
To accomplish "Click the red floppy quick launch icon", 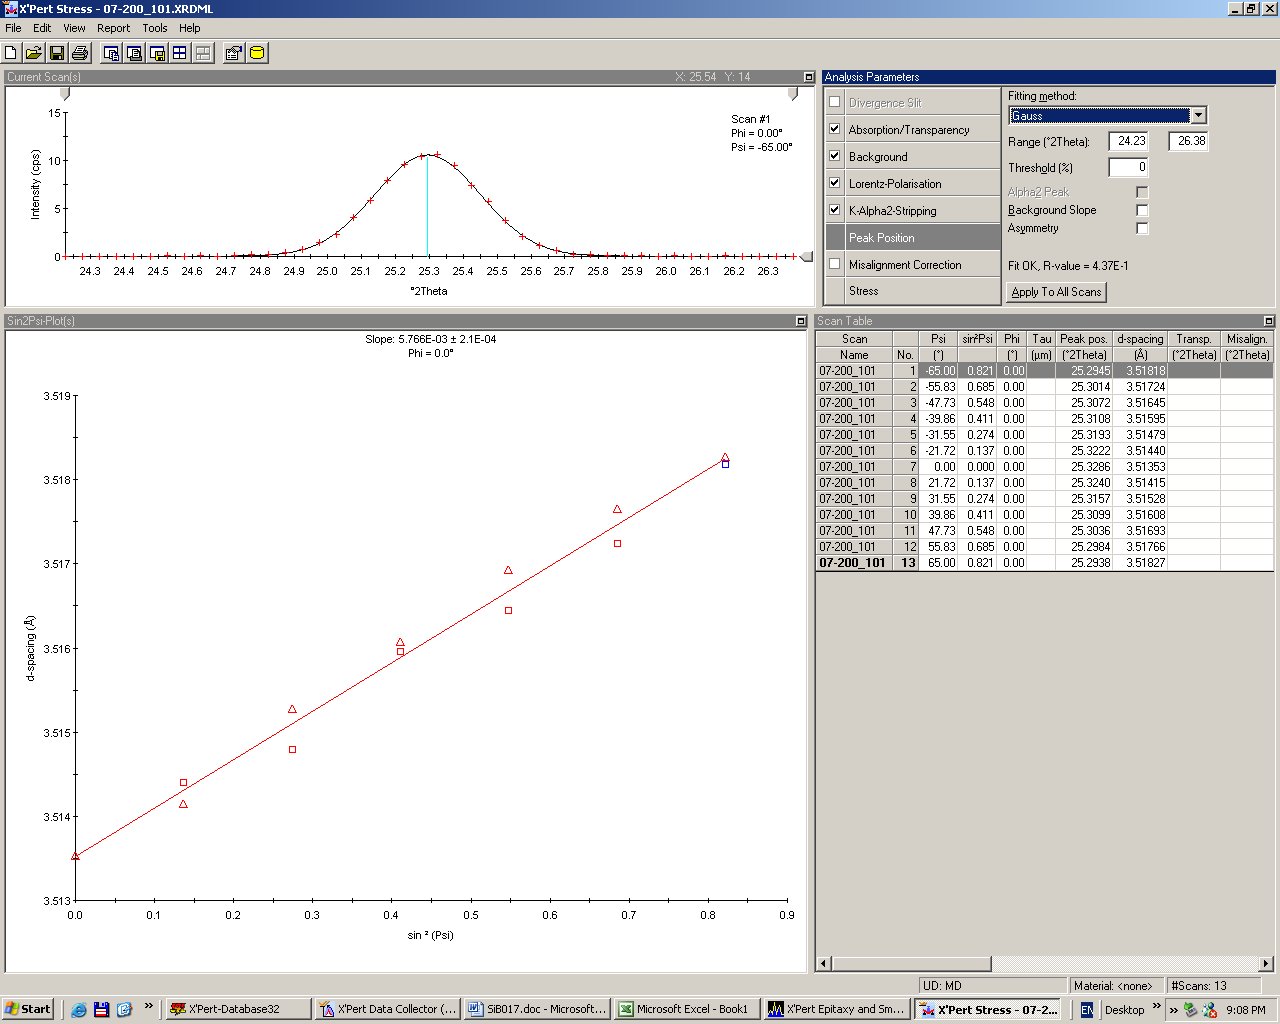I will coord(101,1010).
